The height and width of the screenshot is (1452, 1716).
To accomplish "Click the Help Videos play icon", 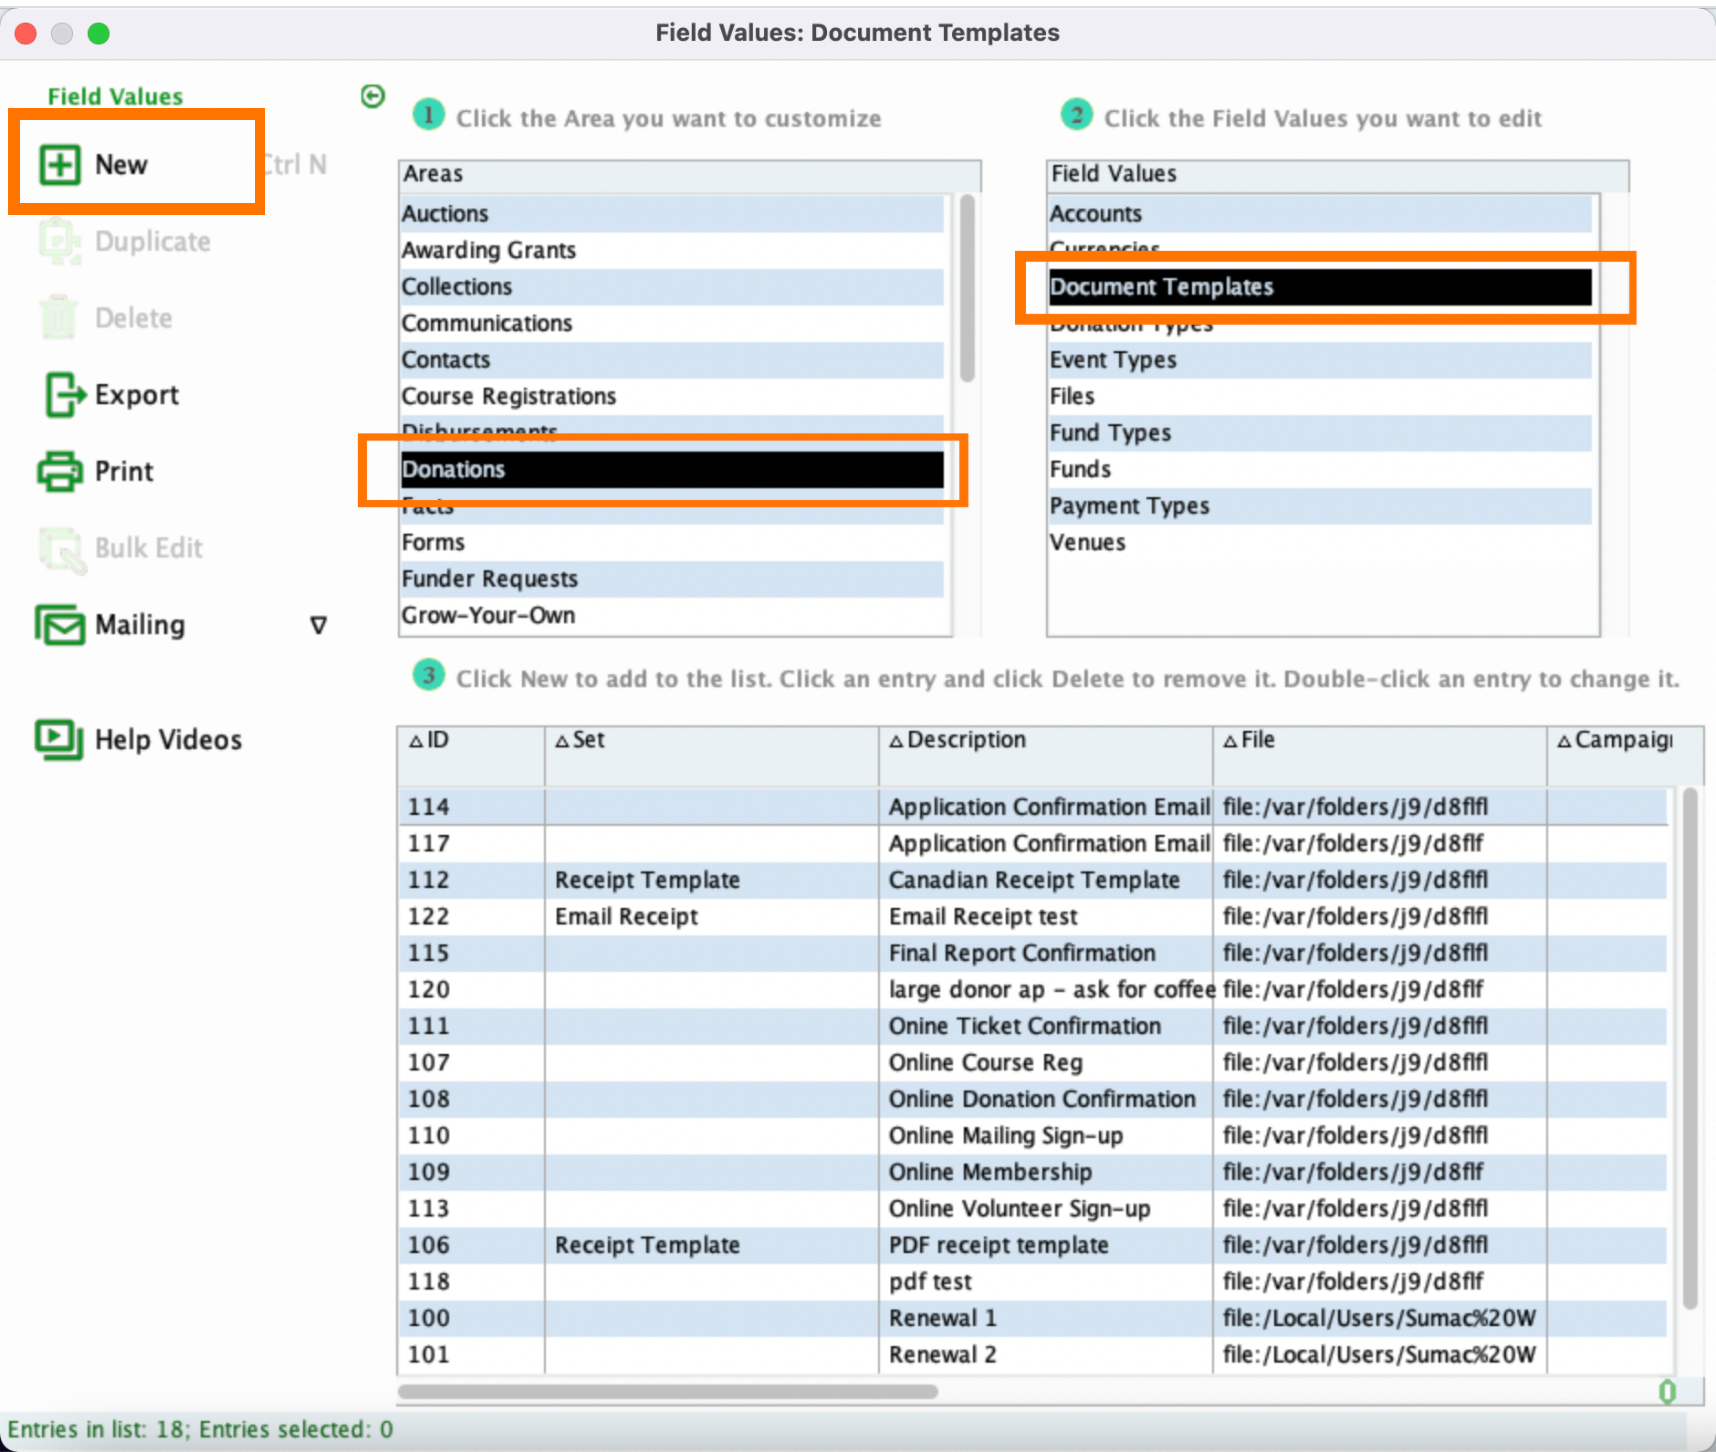I will click(x=60, y=740).
